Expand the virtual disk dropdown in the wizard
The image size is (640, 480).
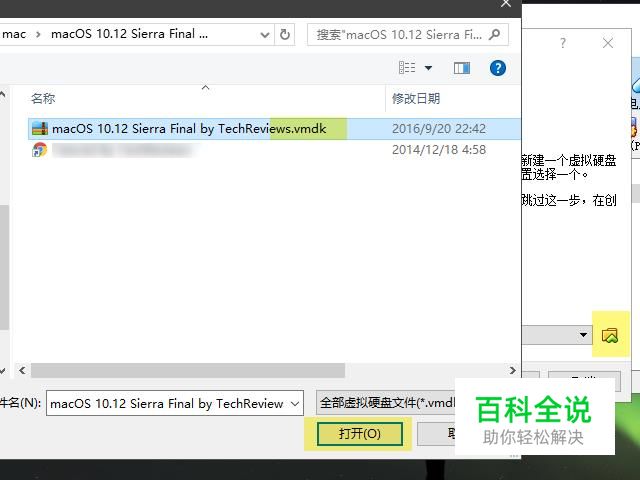click(x=584, y=335)
